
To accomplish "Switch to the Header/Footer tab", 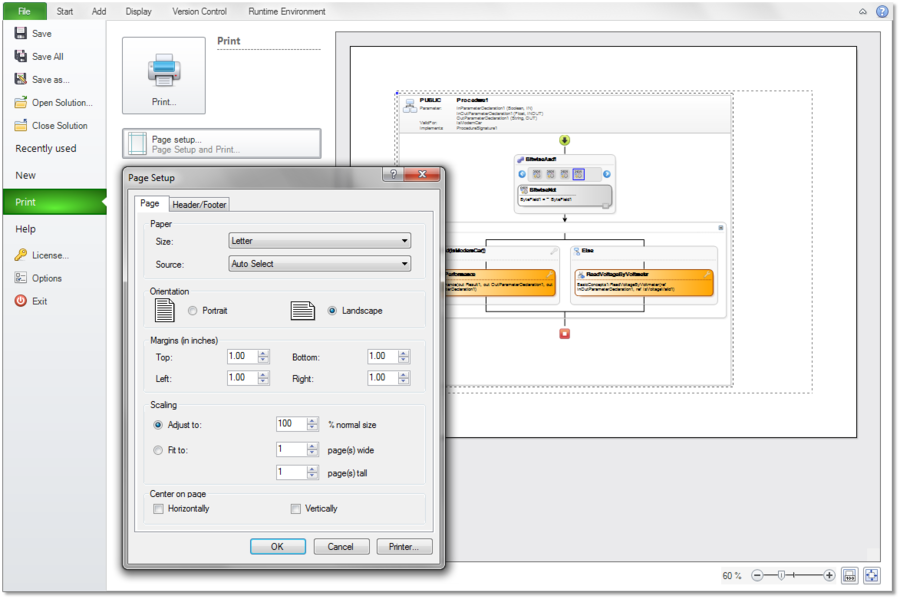I will (200, 204).
